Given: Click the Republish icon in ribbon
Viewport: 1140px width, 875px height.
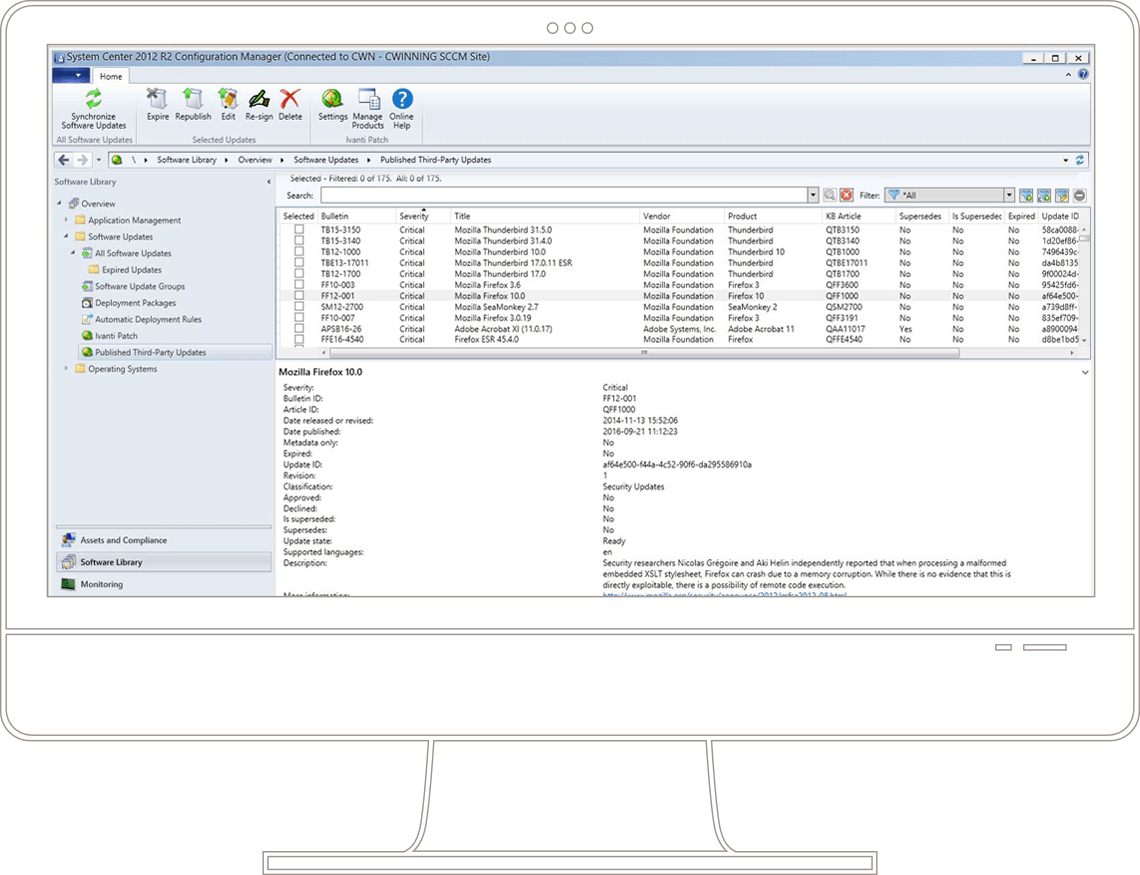Looking at the screenshot, I should pyautogui.click(x=192, y=99).
